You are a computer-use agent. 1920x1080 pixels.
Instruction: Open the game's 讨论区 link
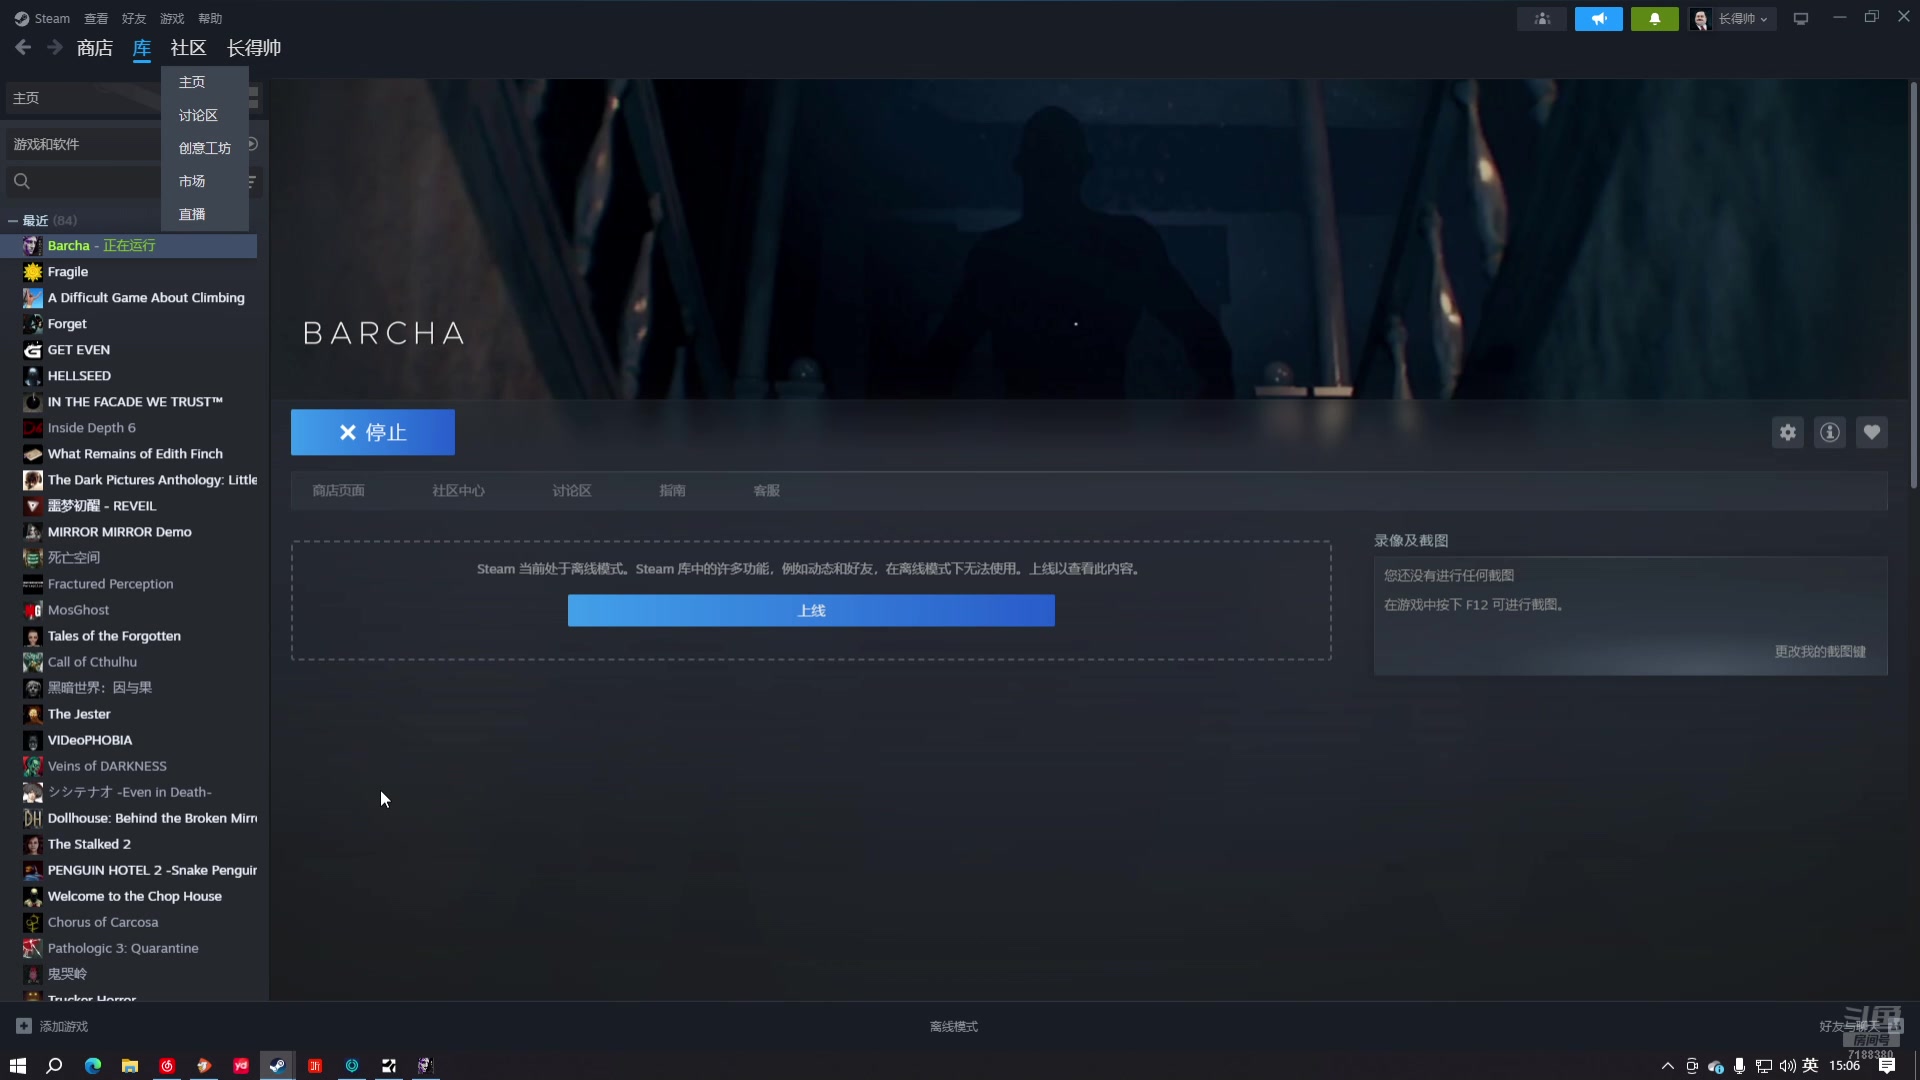point(572,491)
